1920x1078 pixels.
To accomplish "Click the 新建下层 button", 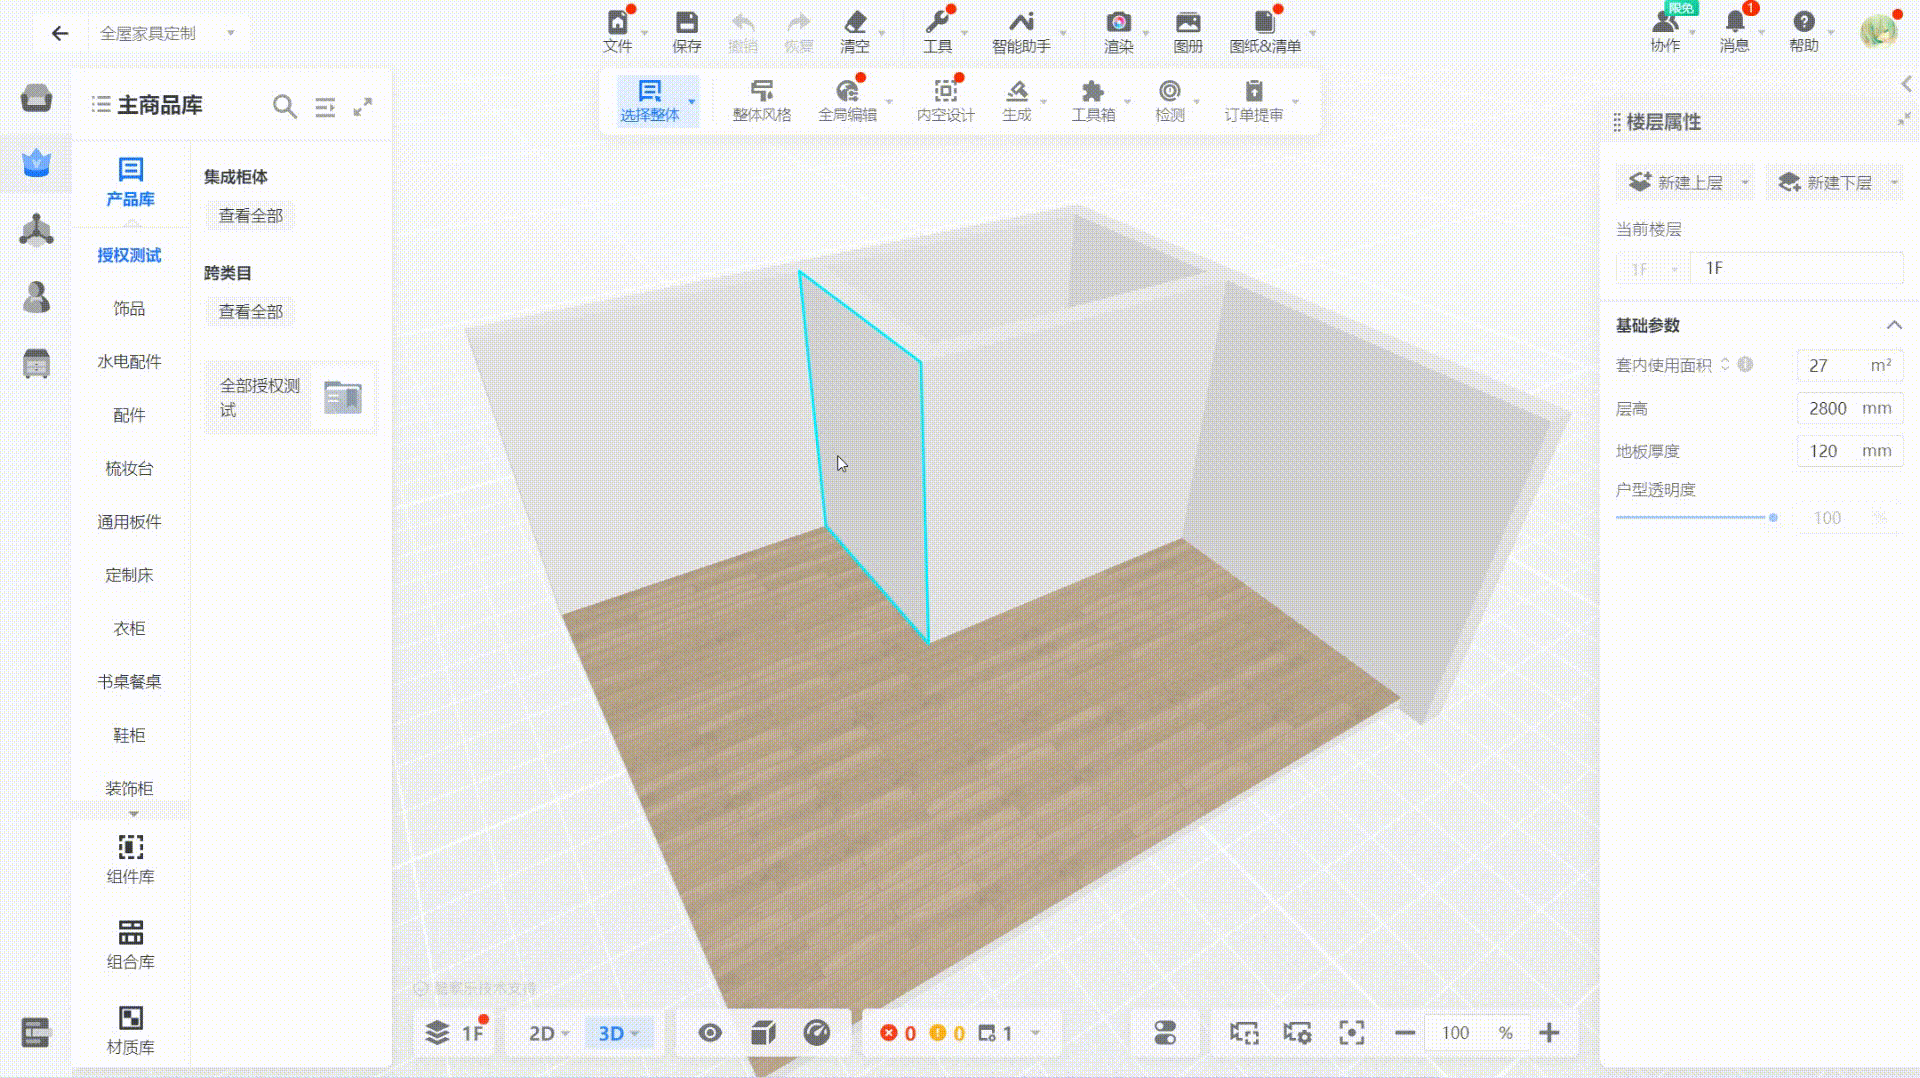I will click(1826, 182).
